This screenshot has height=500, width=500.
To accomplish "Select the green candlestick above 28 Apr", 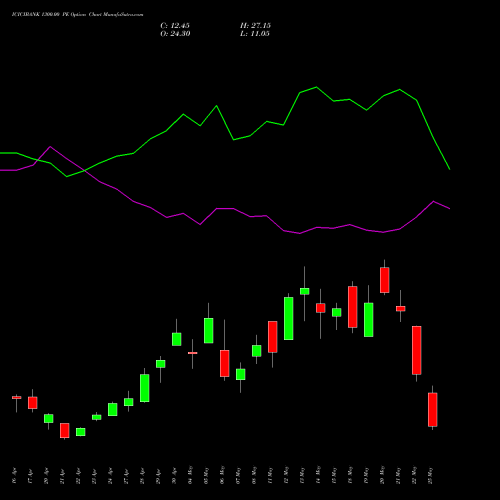I will point(145,388).
